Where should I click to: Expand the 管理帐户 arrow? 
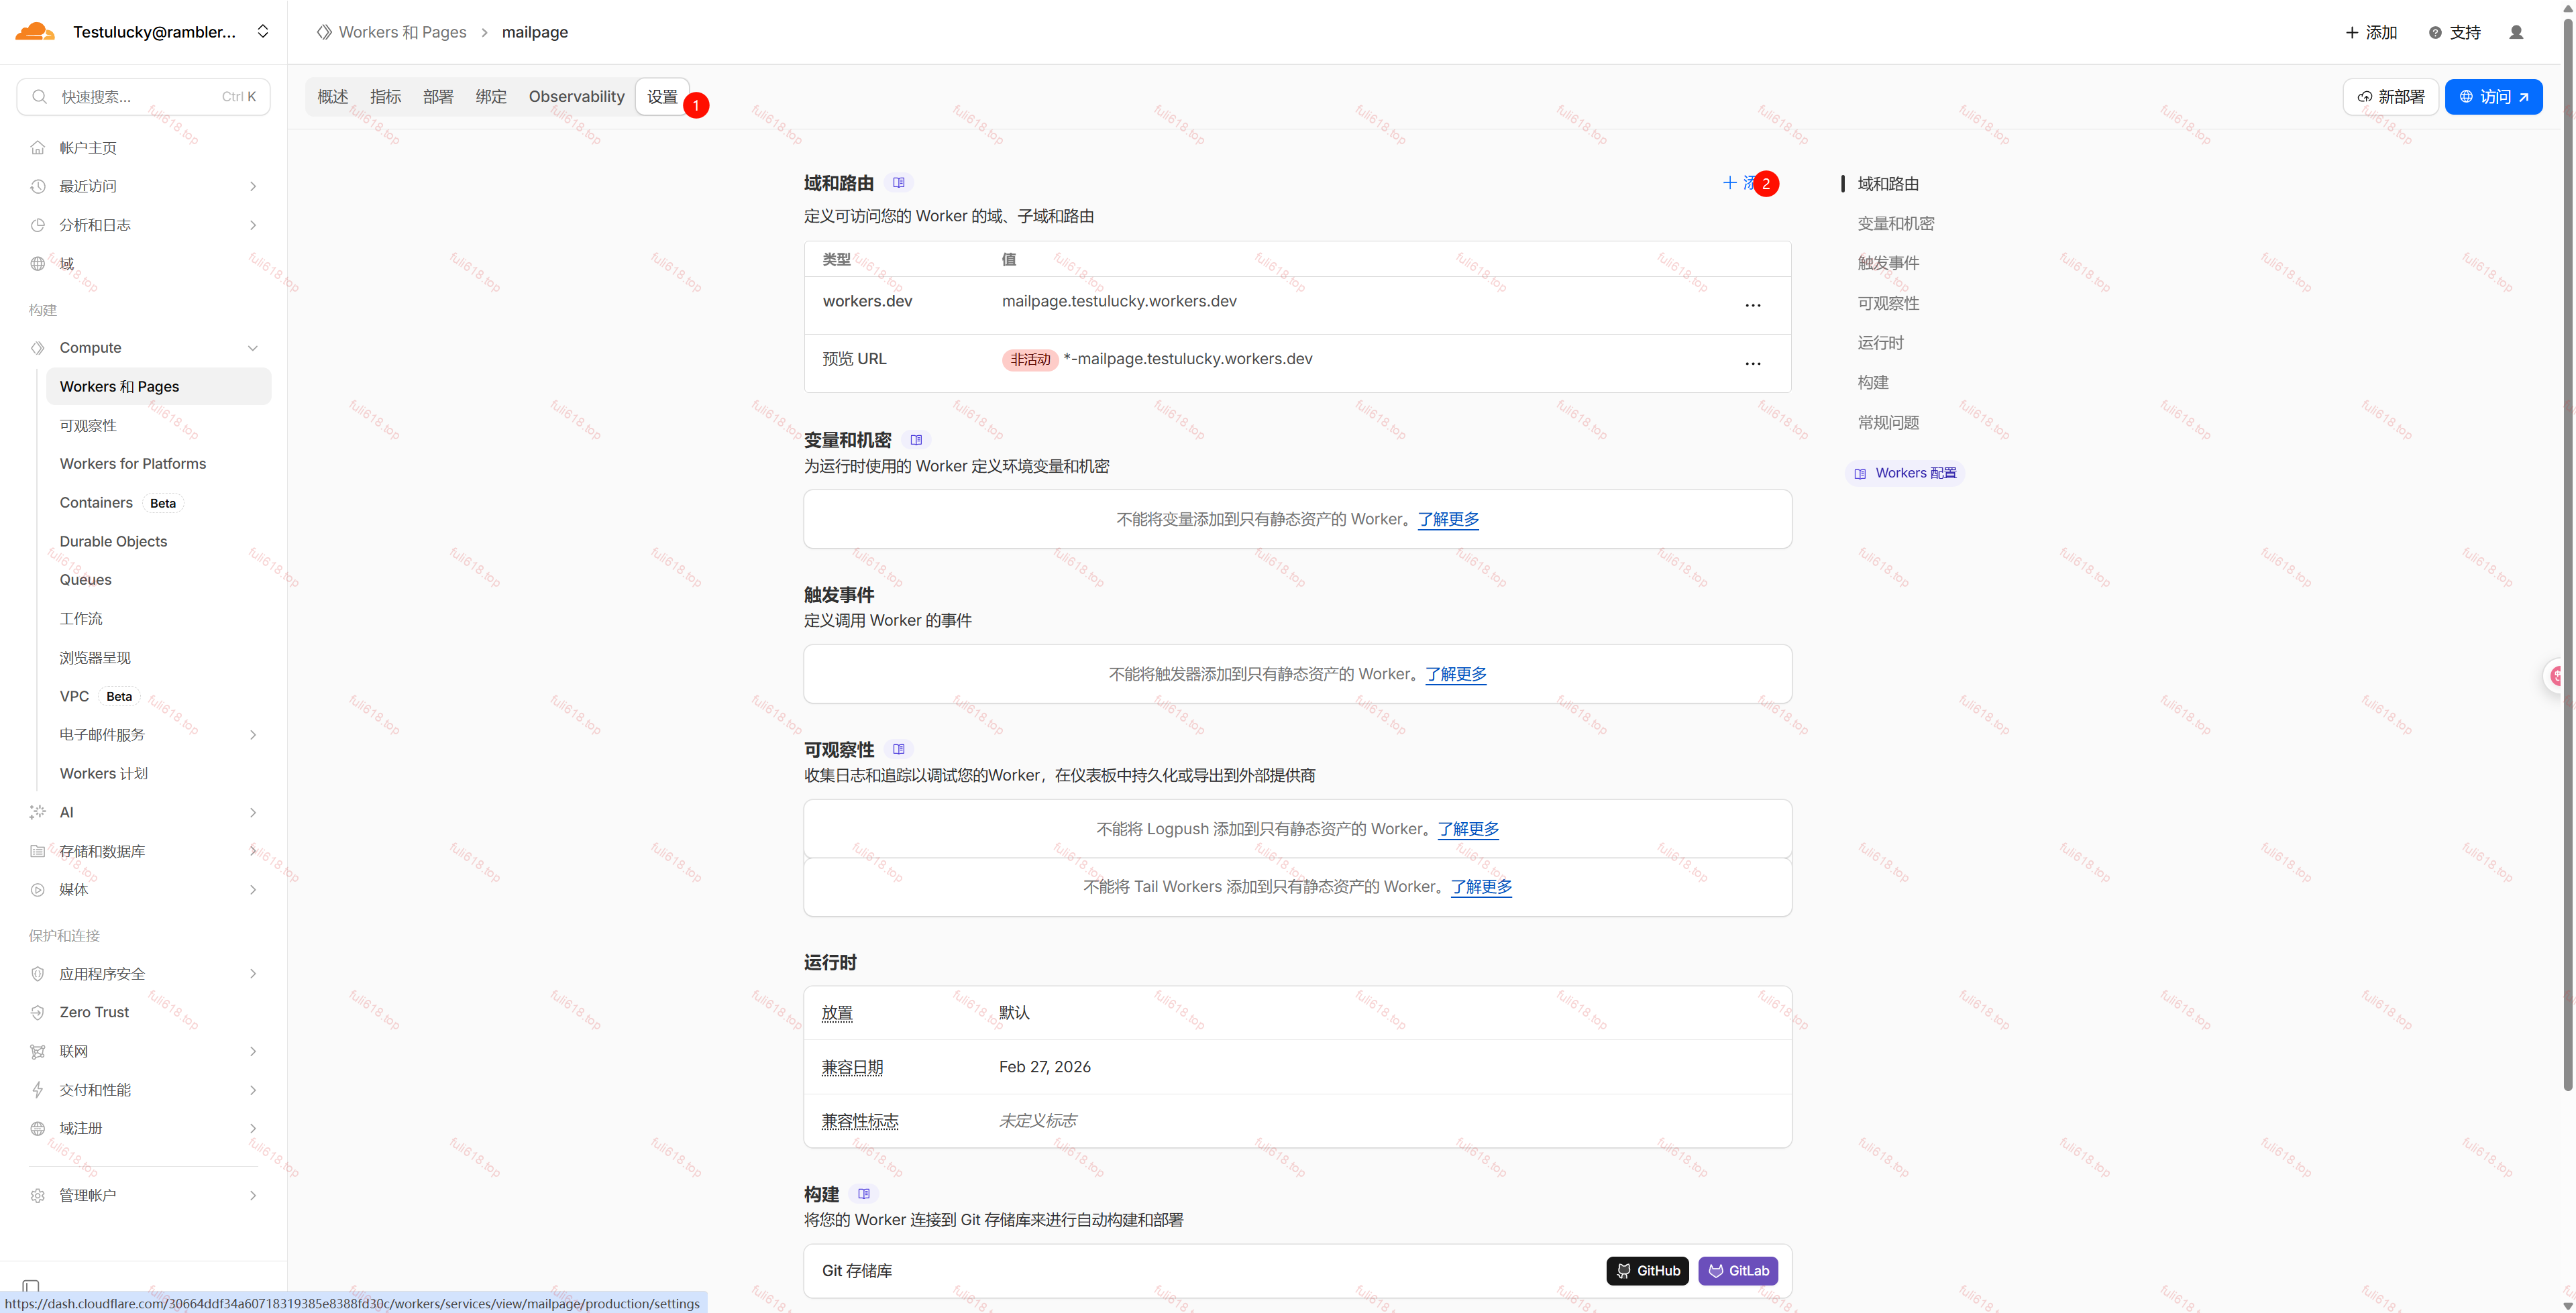253,1195
